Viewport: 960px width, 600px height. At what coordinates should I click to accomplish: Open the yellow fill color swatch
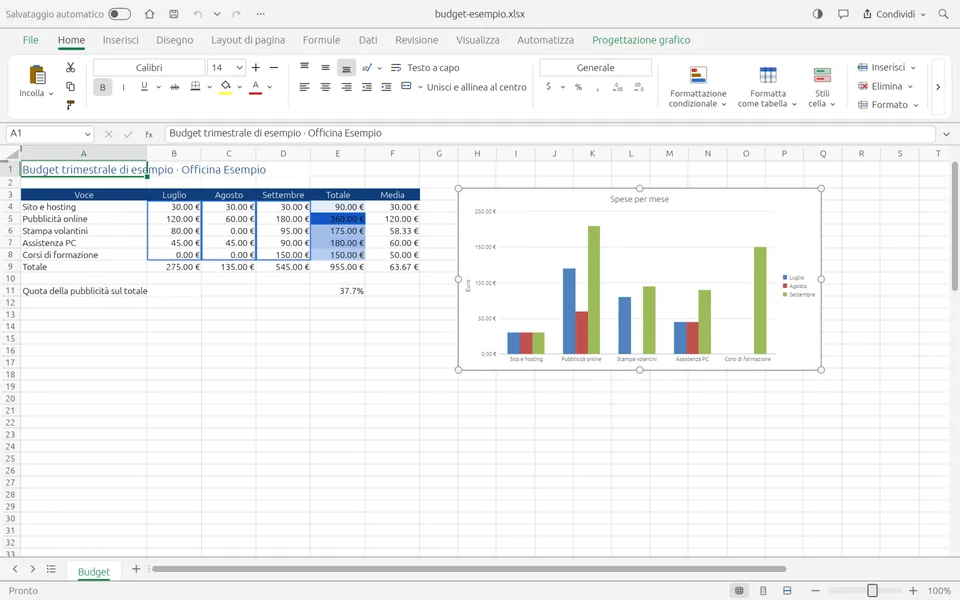coord(226,87)
